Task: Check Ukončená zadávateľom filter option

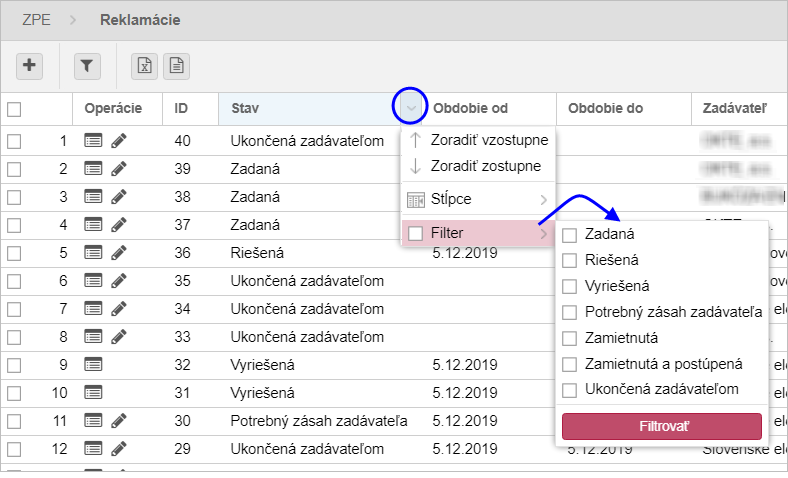Action: tap(569, 390)
